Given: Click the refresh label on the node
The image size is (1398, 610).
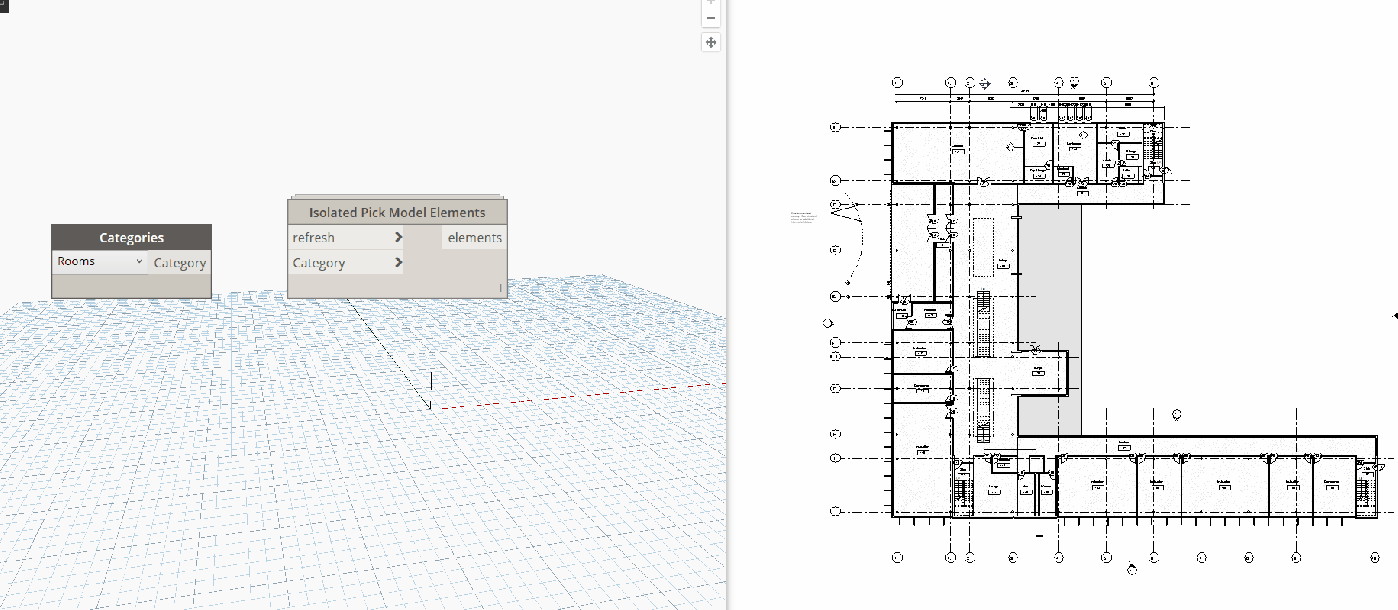Looking at the screenshot, I should pyautogui.click(x=311, y=237).
